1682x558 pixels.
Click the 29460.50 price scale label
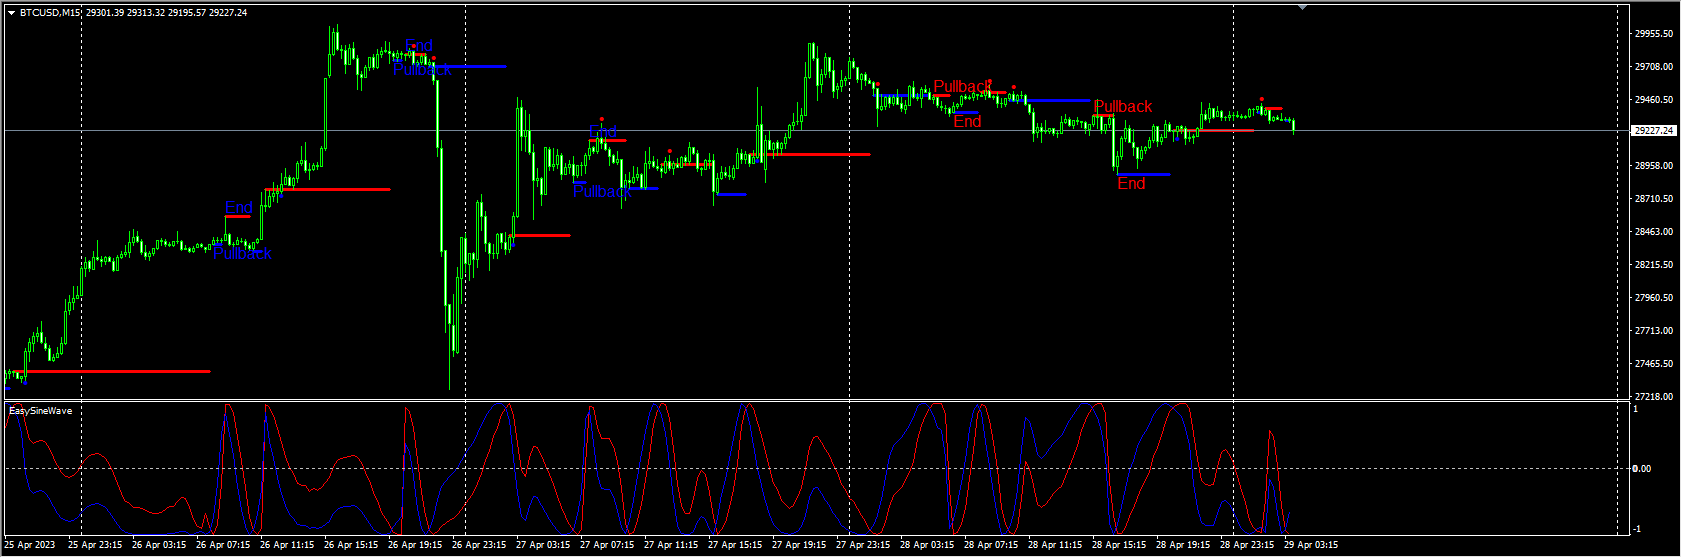[x=1653, y=100]
